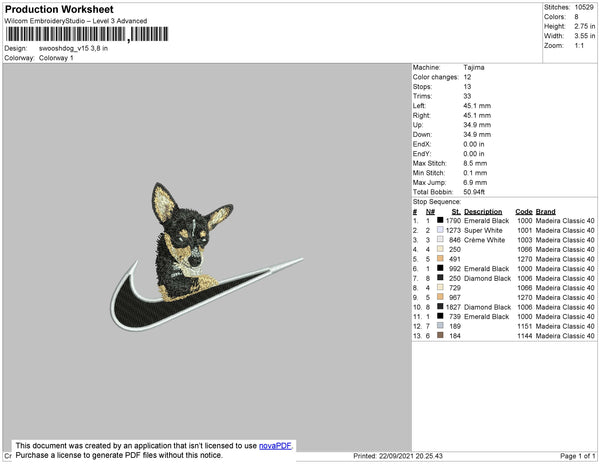This screenshot has height=464, width=600.
Task: Click the Trims value 33
Action: 467,96
